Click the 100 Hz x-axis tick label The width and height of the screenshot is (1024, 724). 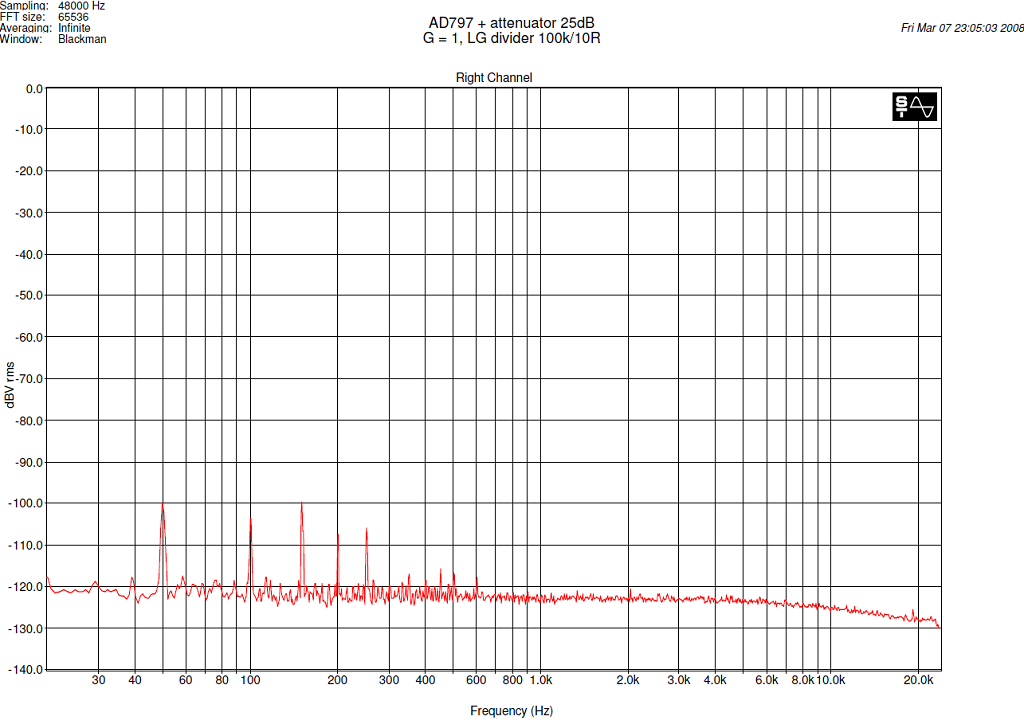click(251, 680)
